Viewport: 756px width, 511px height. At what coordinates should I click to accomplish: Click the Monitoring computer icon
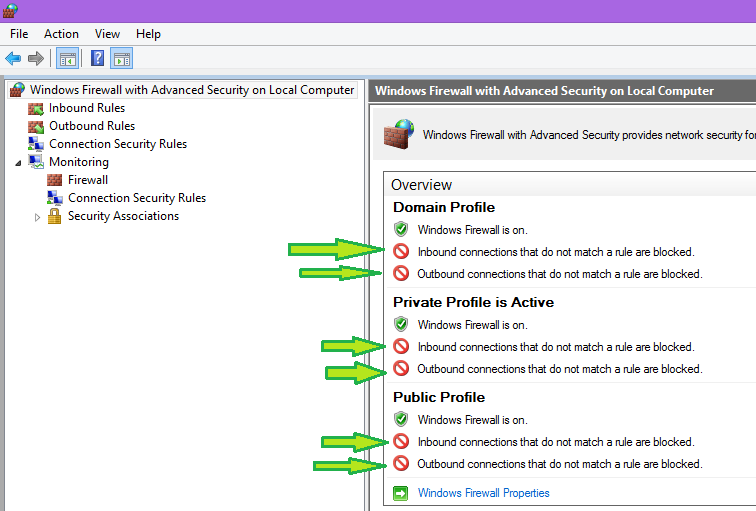tap(36, 161)
